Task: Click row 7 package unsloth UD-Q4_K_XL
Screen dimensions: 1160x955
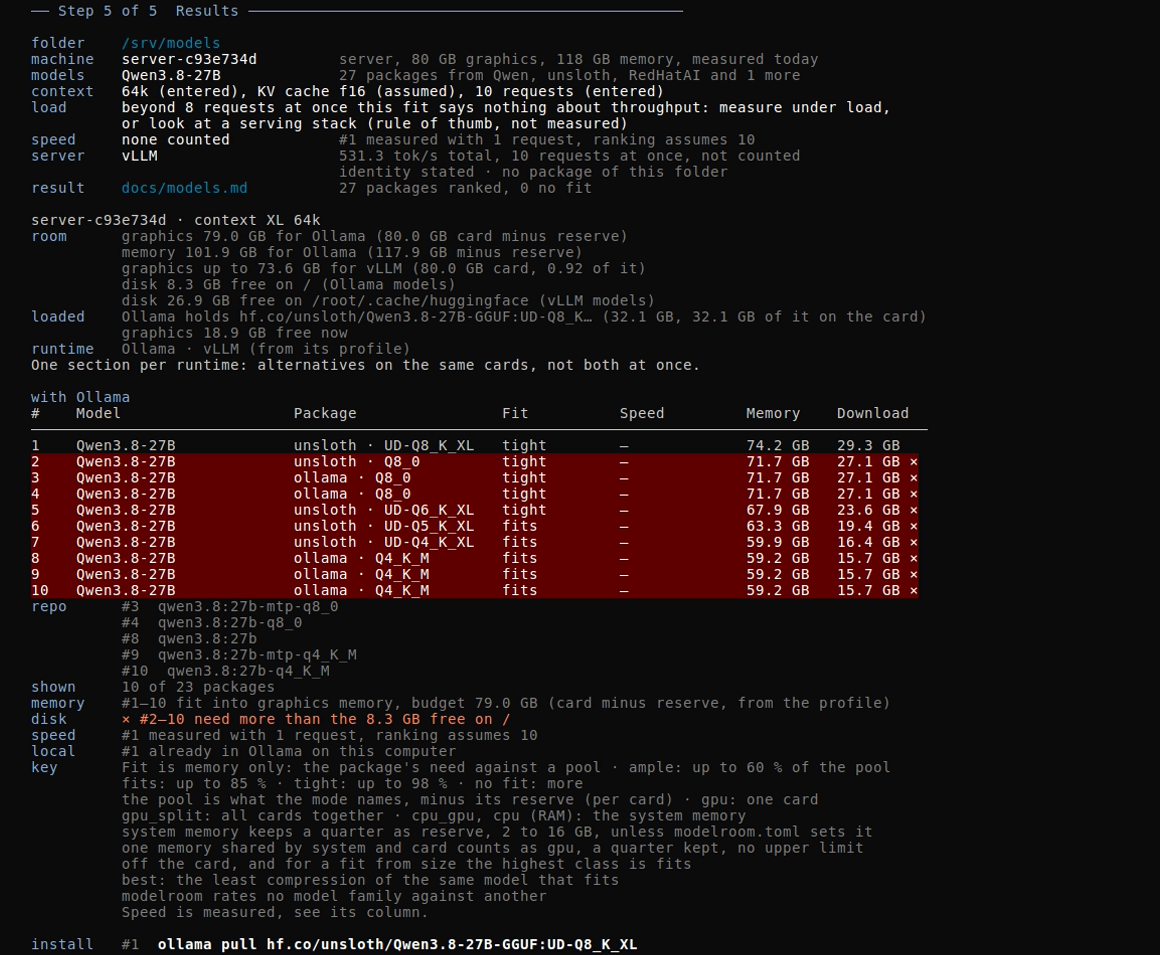Action: tap(384, 542)
